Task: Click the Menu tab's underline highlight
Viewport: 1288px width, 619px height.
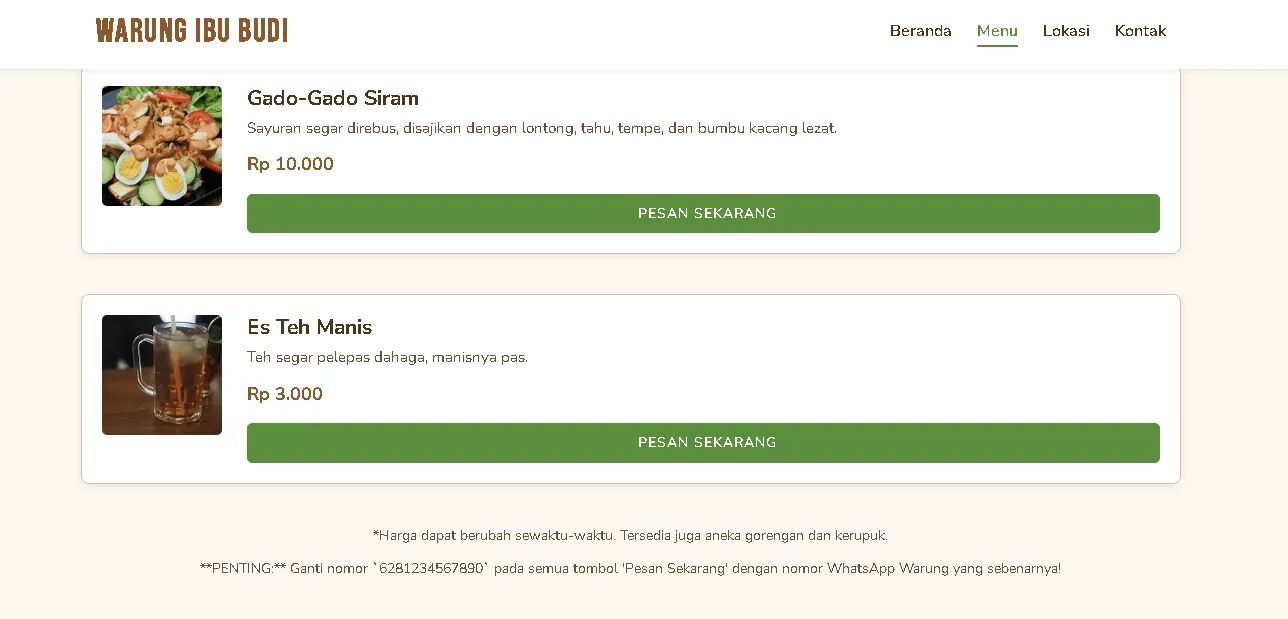Action: pos(997,44)
